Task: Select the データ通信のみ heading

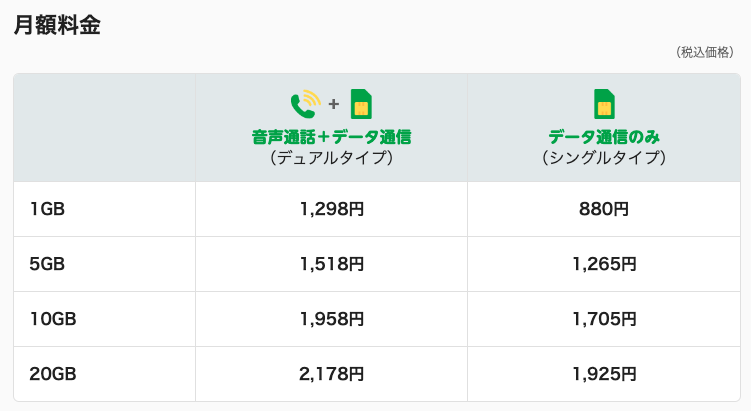Action: (604, 137)
